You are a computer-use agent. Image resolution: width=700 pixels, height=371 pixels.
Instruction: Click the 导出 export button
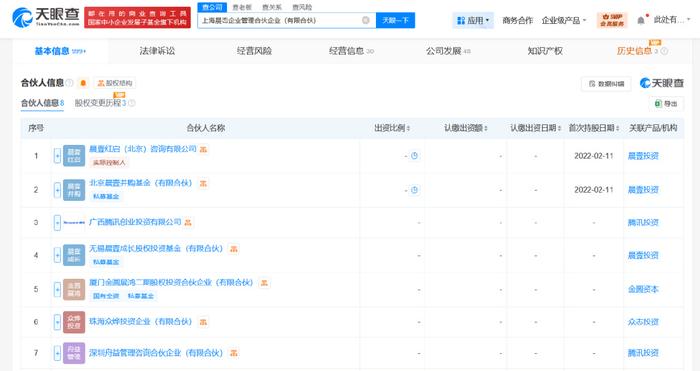pos(666,104)
